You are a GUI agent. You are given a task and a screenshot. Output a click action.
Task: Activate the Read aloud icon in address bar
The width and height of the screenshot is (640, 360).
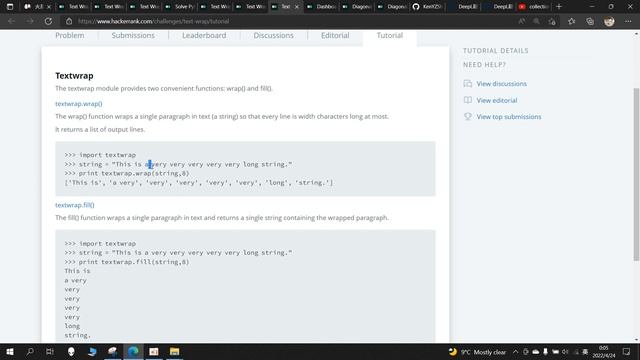522,21
